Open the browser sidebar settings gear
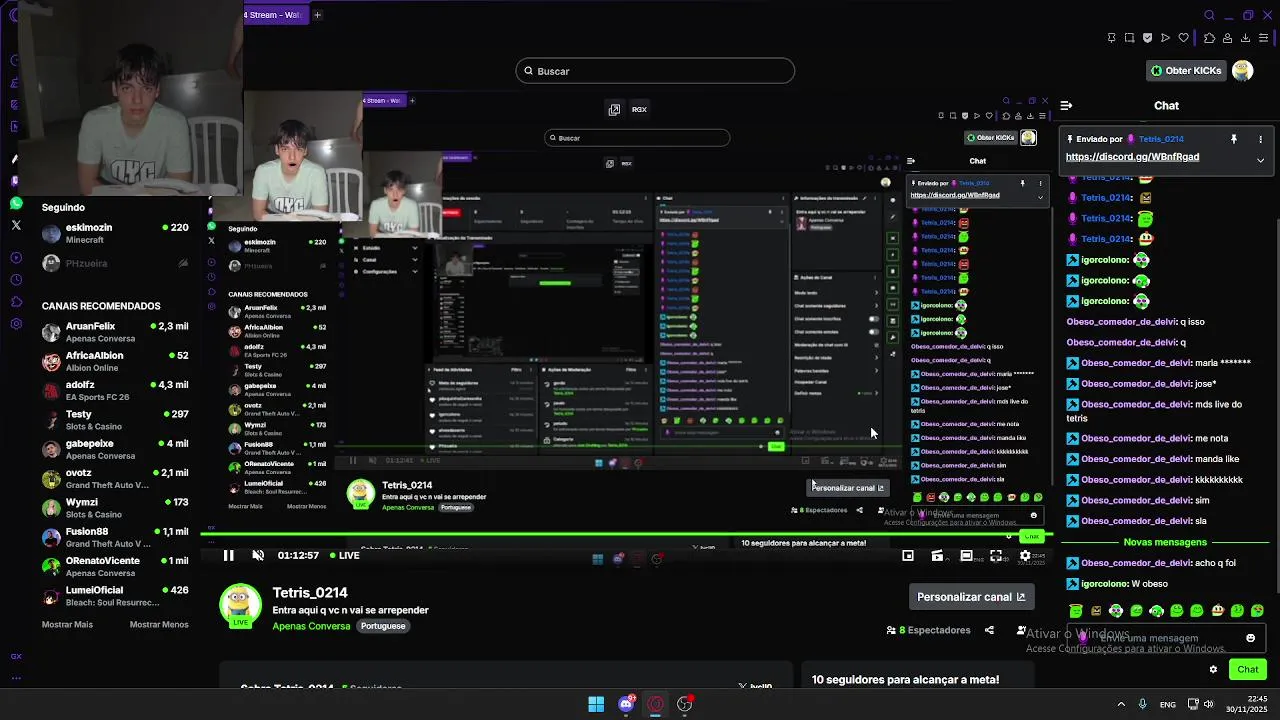The image size is (1280, 720). (16, 324)
